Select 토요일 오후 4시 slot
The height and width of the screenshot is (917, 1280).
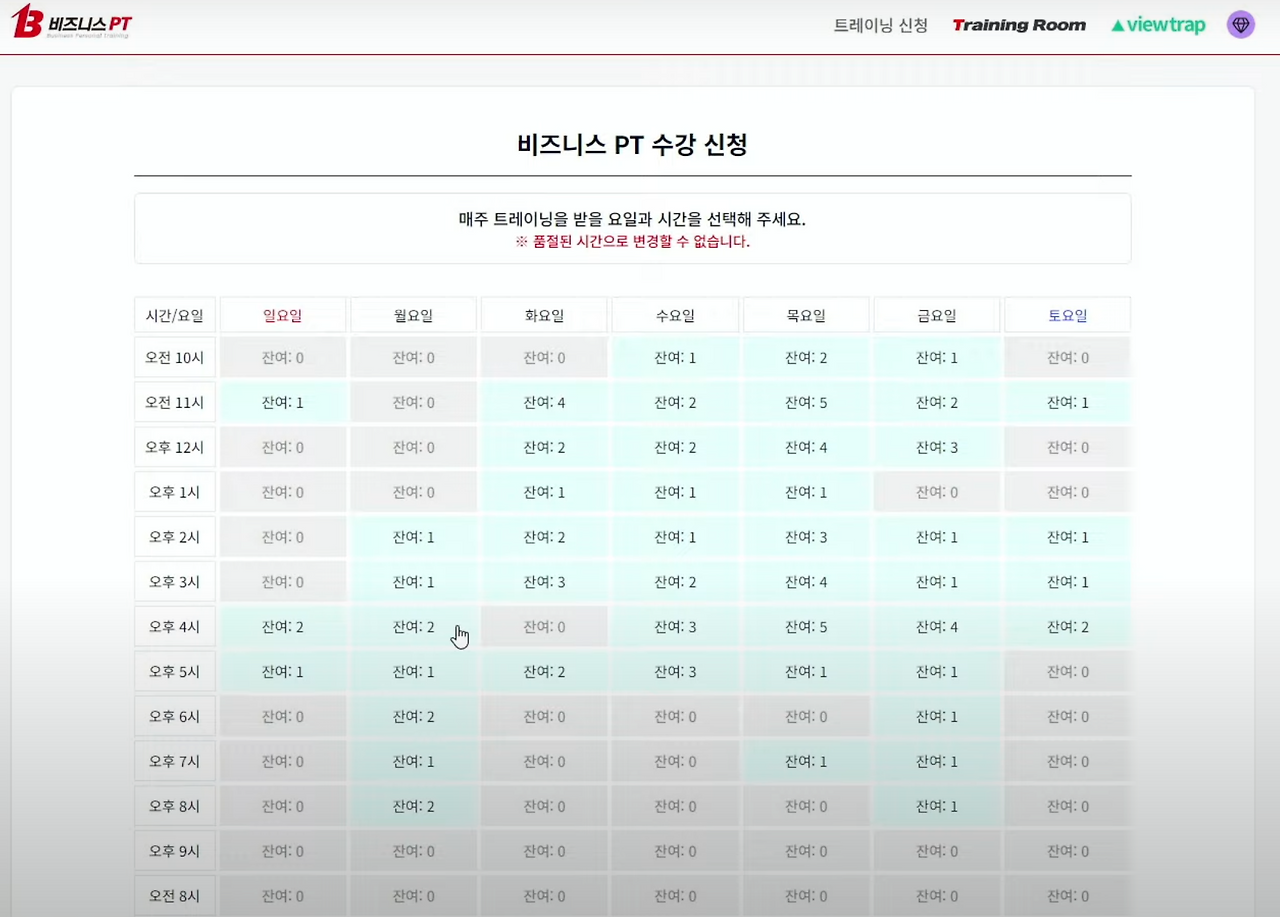[x=1068, y=627]
